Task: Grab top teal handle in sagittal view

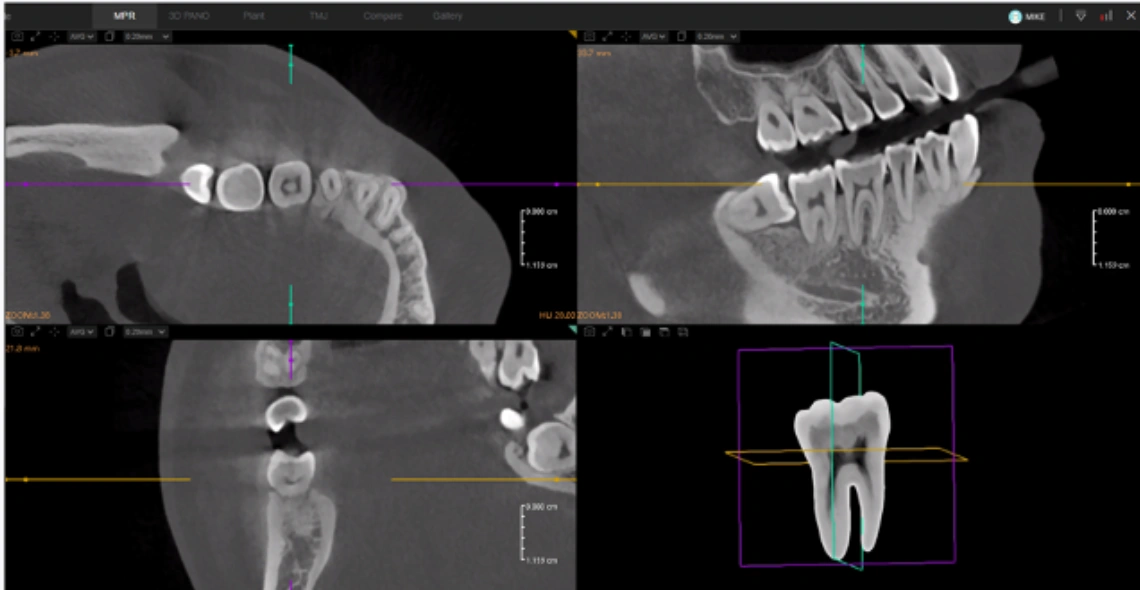Action: 863,64
